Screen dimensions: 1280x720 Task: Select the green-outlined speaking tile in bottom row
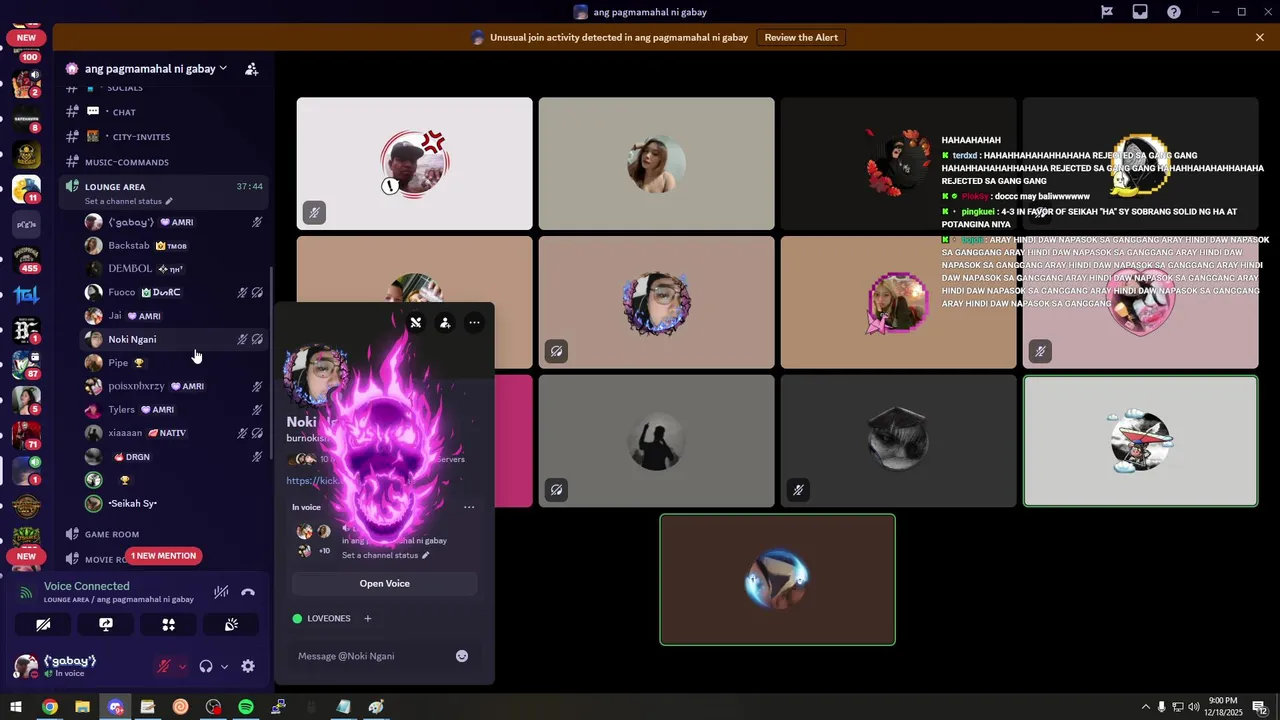click(777, 580)
